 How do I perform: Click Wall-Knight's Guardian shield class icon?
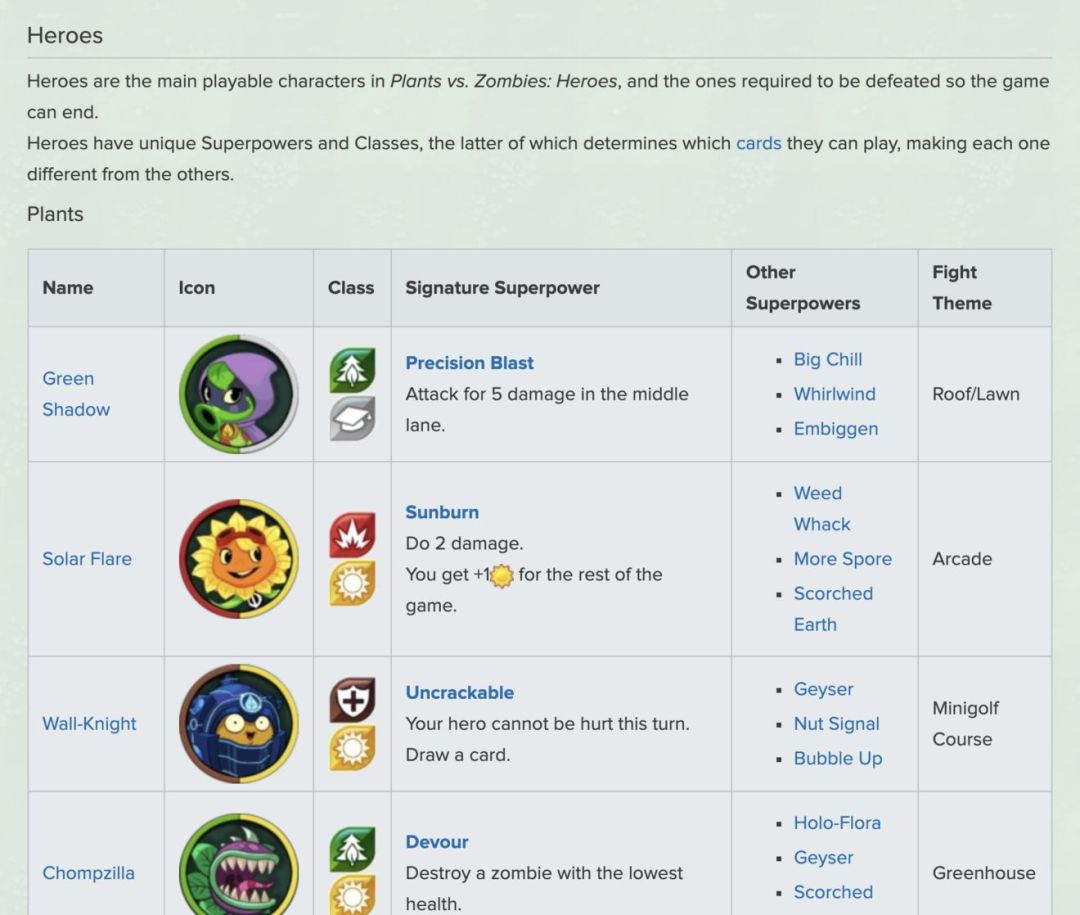pos(352,700)
